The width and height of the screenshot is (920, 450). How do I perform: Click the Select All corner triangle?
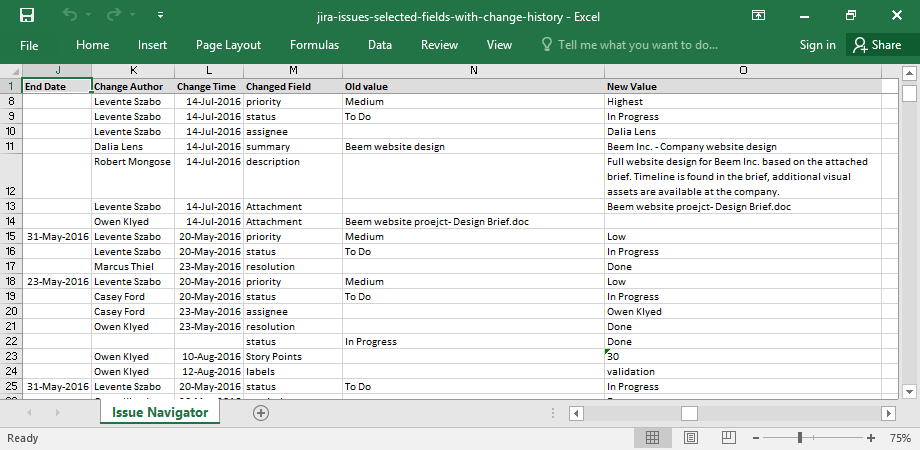point(11,70)
